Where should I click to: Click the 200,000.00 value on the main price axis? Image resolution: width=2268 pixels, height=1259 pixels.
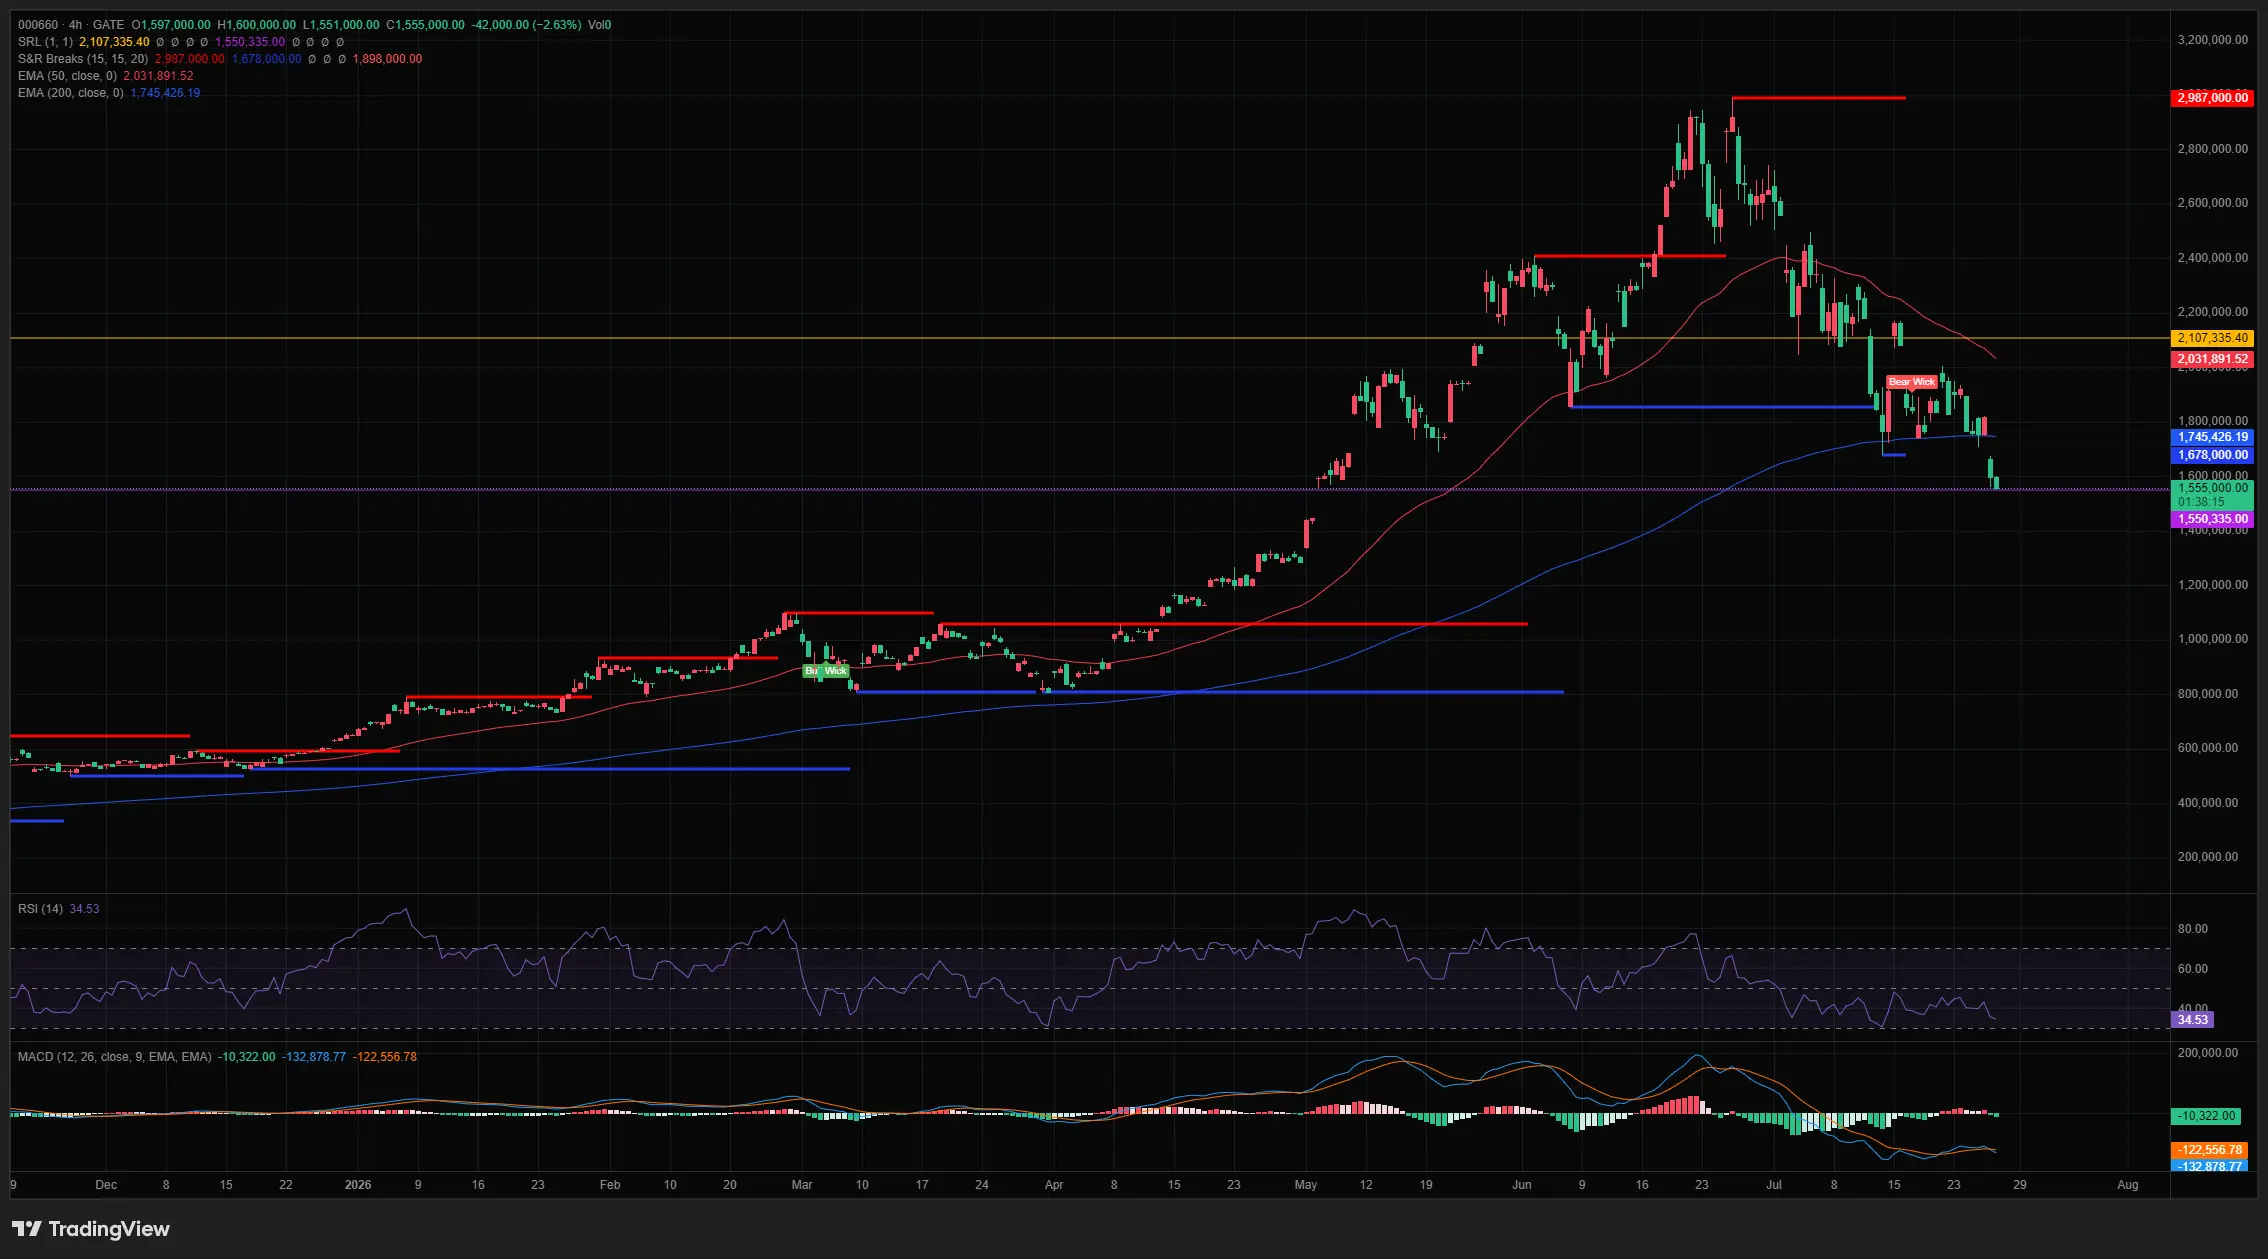(2208, 857)
